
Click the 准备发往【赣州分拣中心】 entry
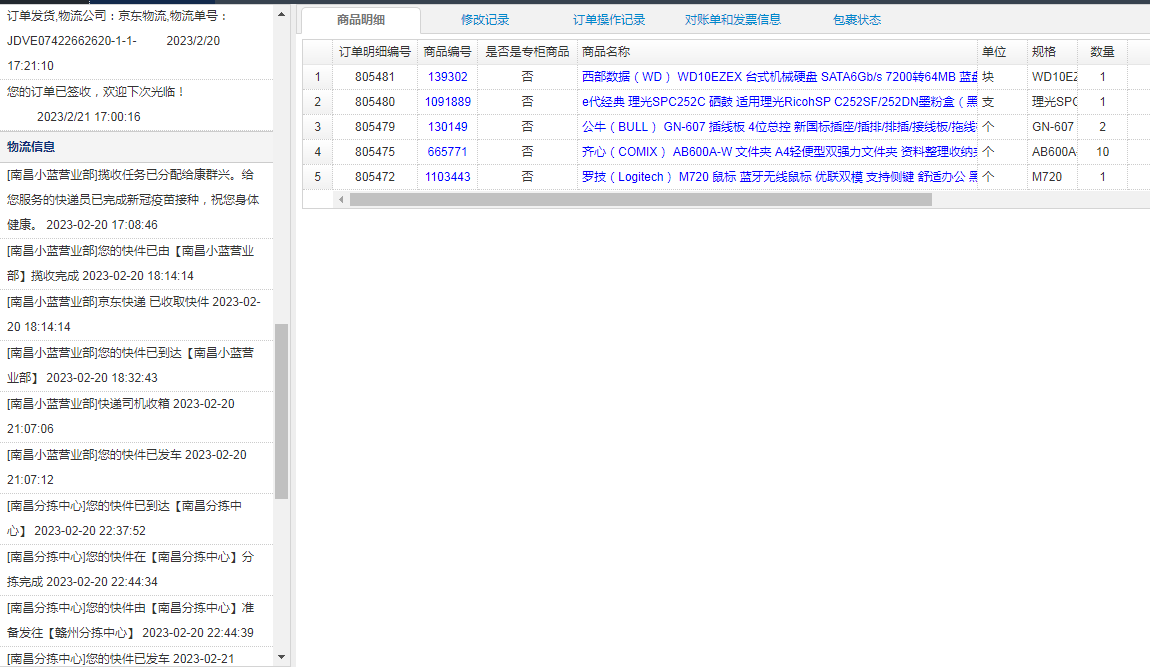[136, 620]
